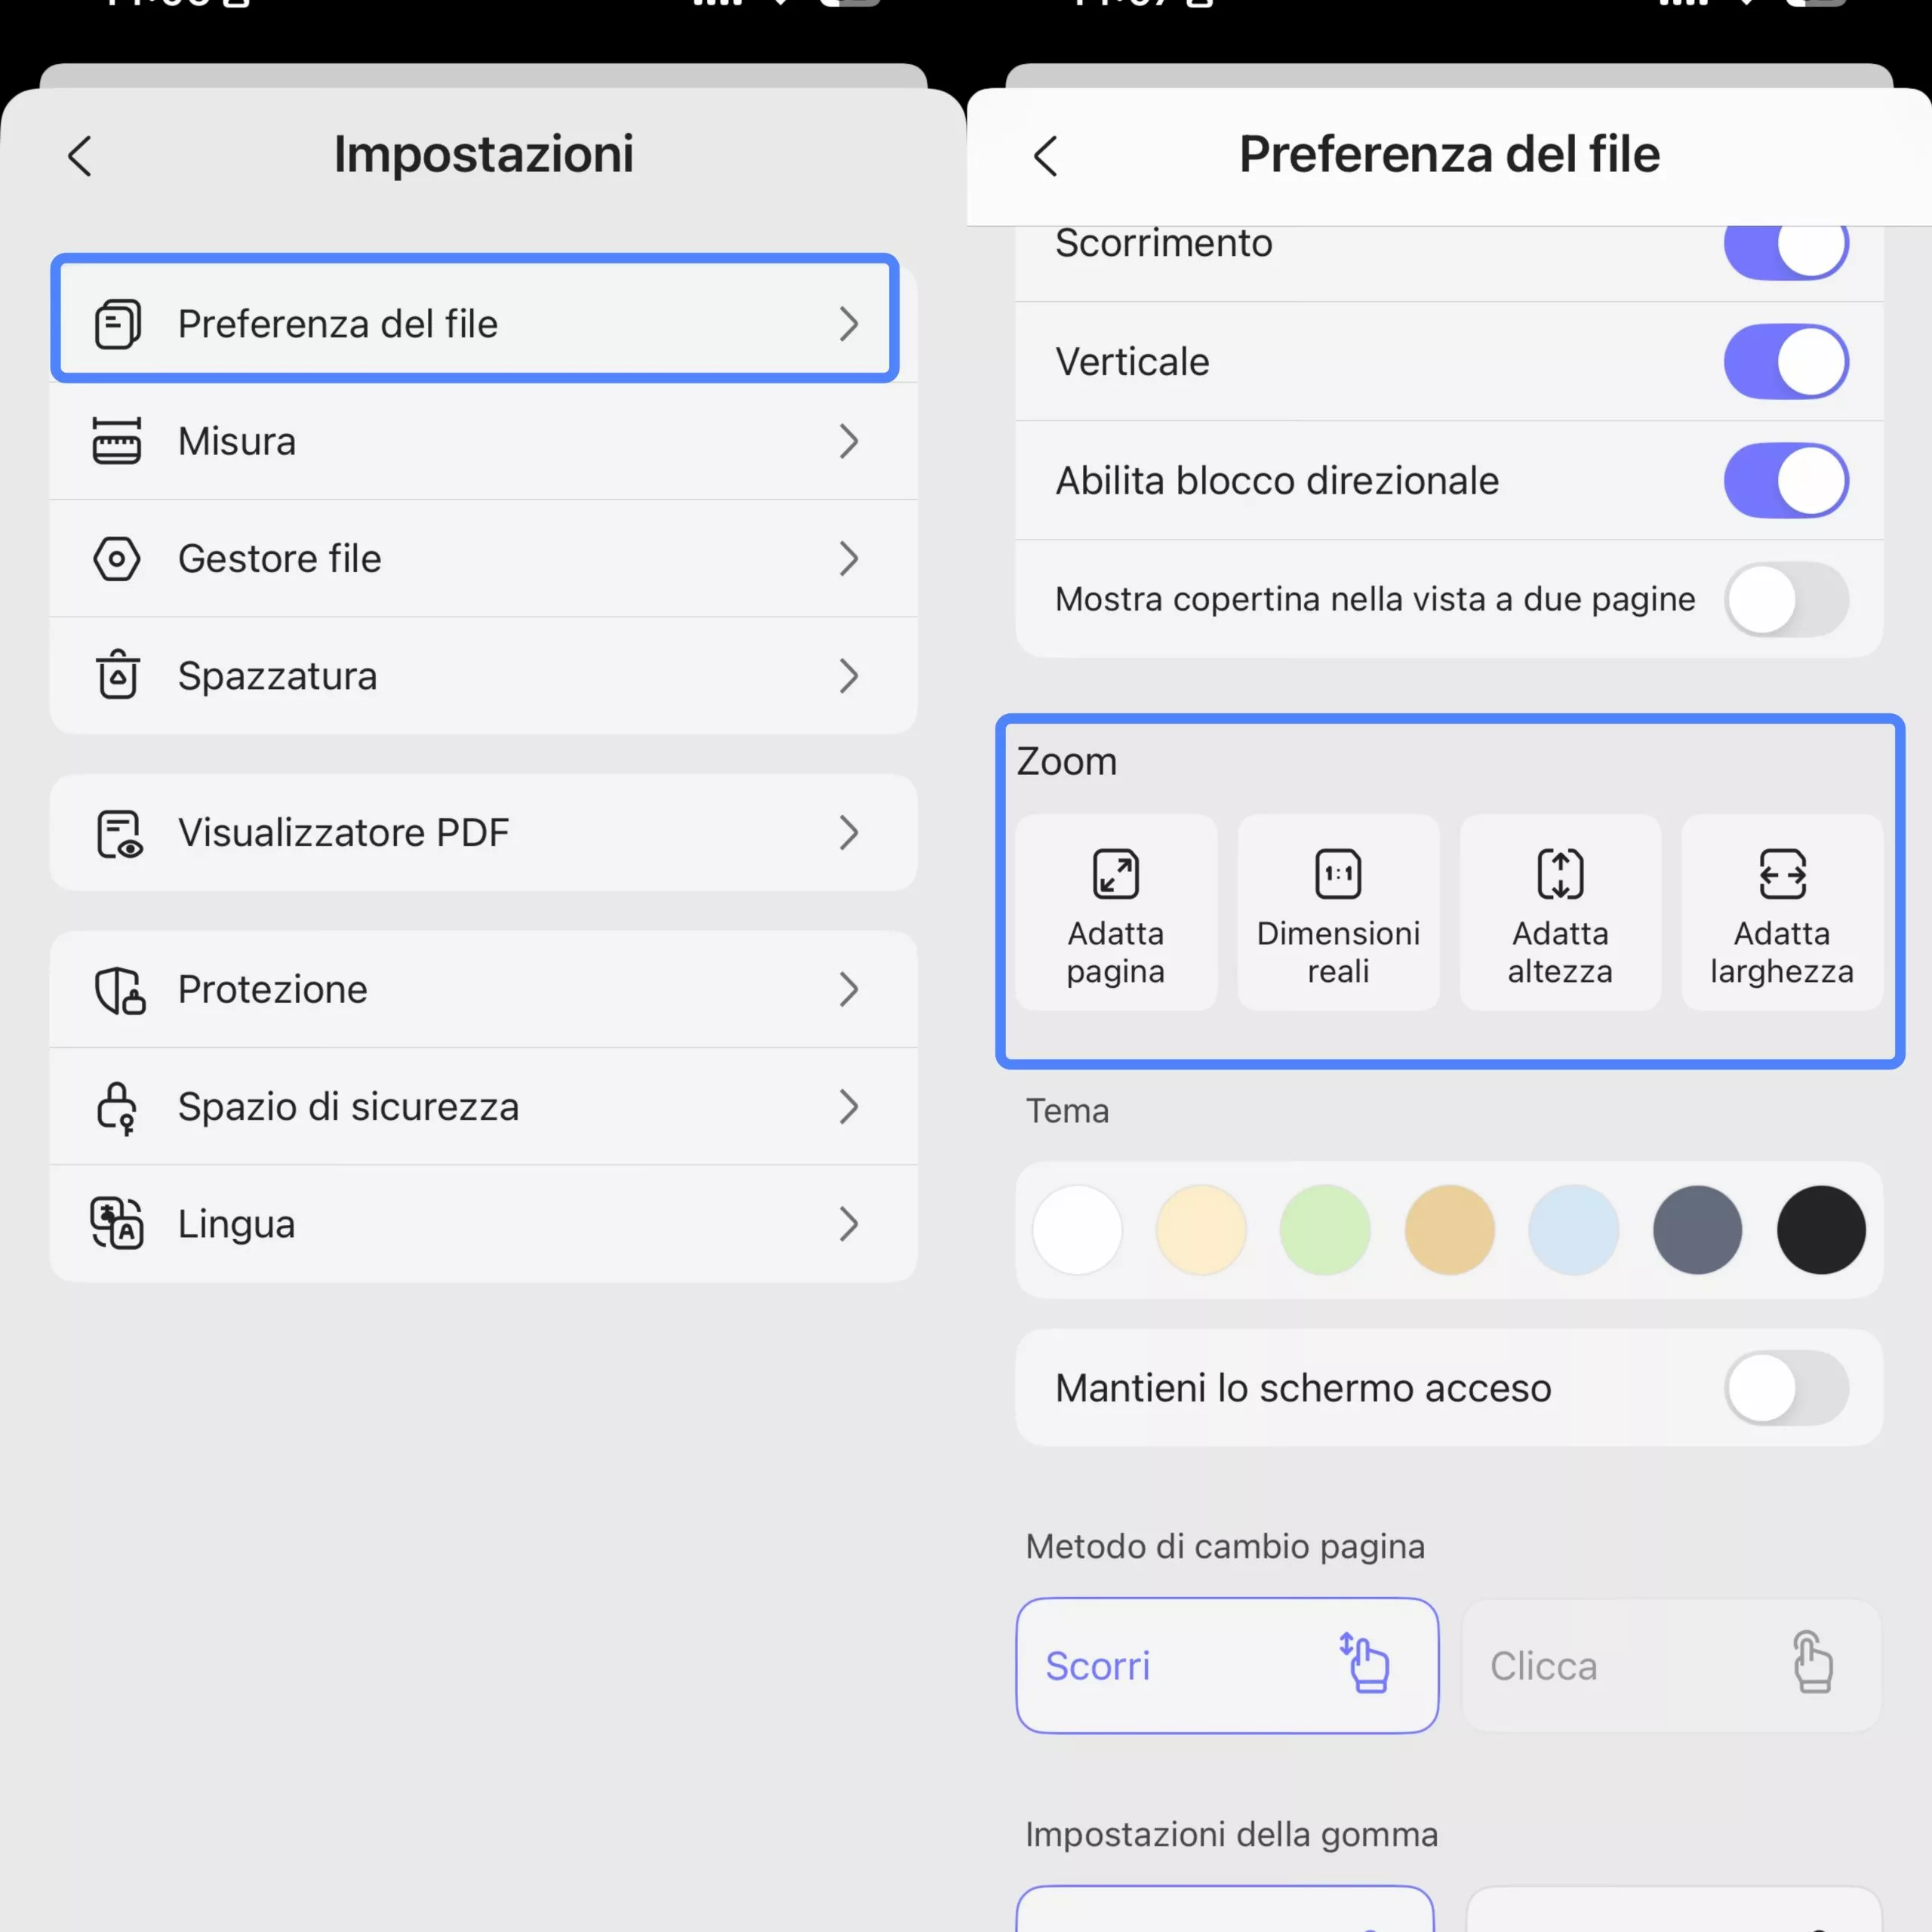
Task: Click the Spazzatura trash bin icon
Action: pos(118,675)
